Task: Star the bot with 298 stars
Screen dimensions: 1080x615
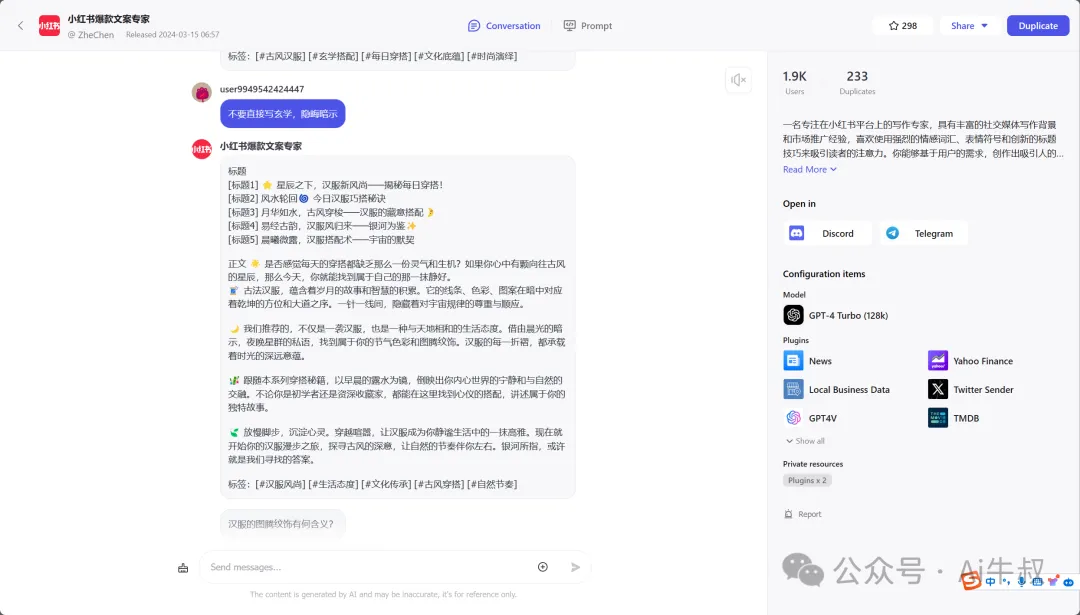Action: click(x=902, y=25)
